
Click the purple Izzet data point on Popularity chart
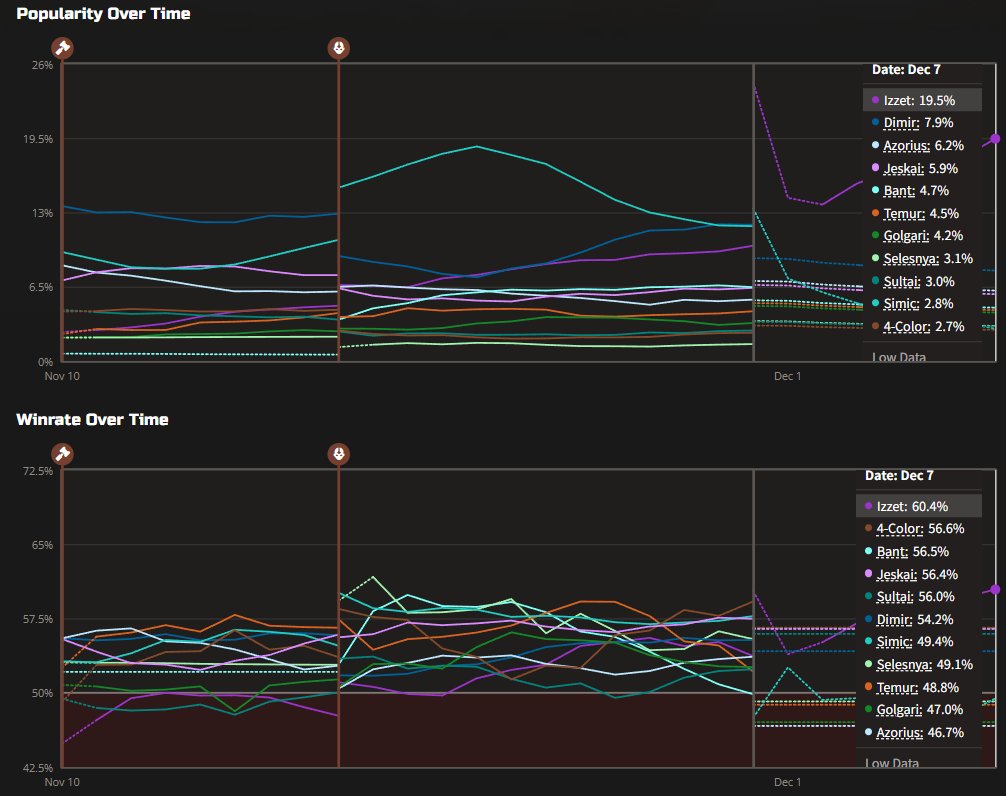coord(995,139)
